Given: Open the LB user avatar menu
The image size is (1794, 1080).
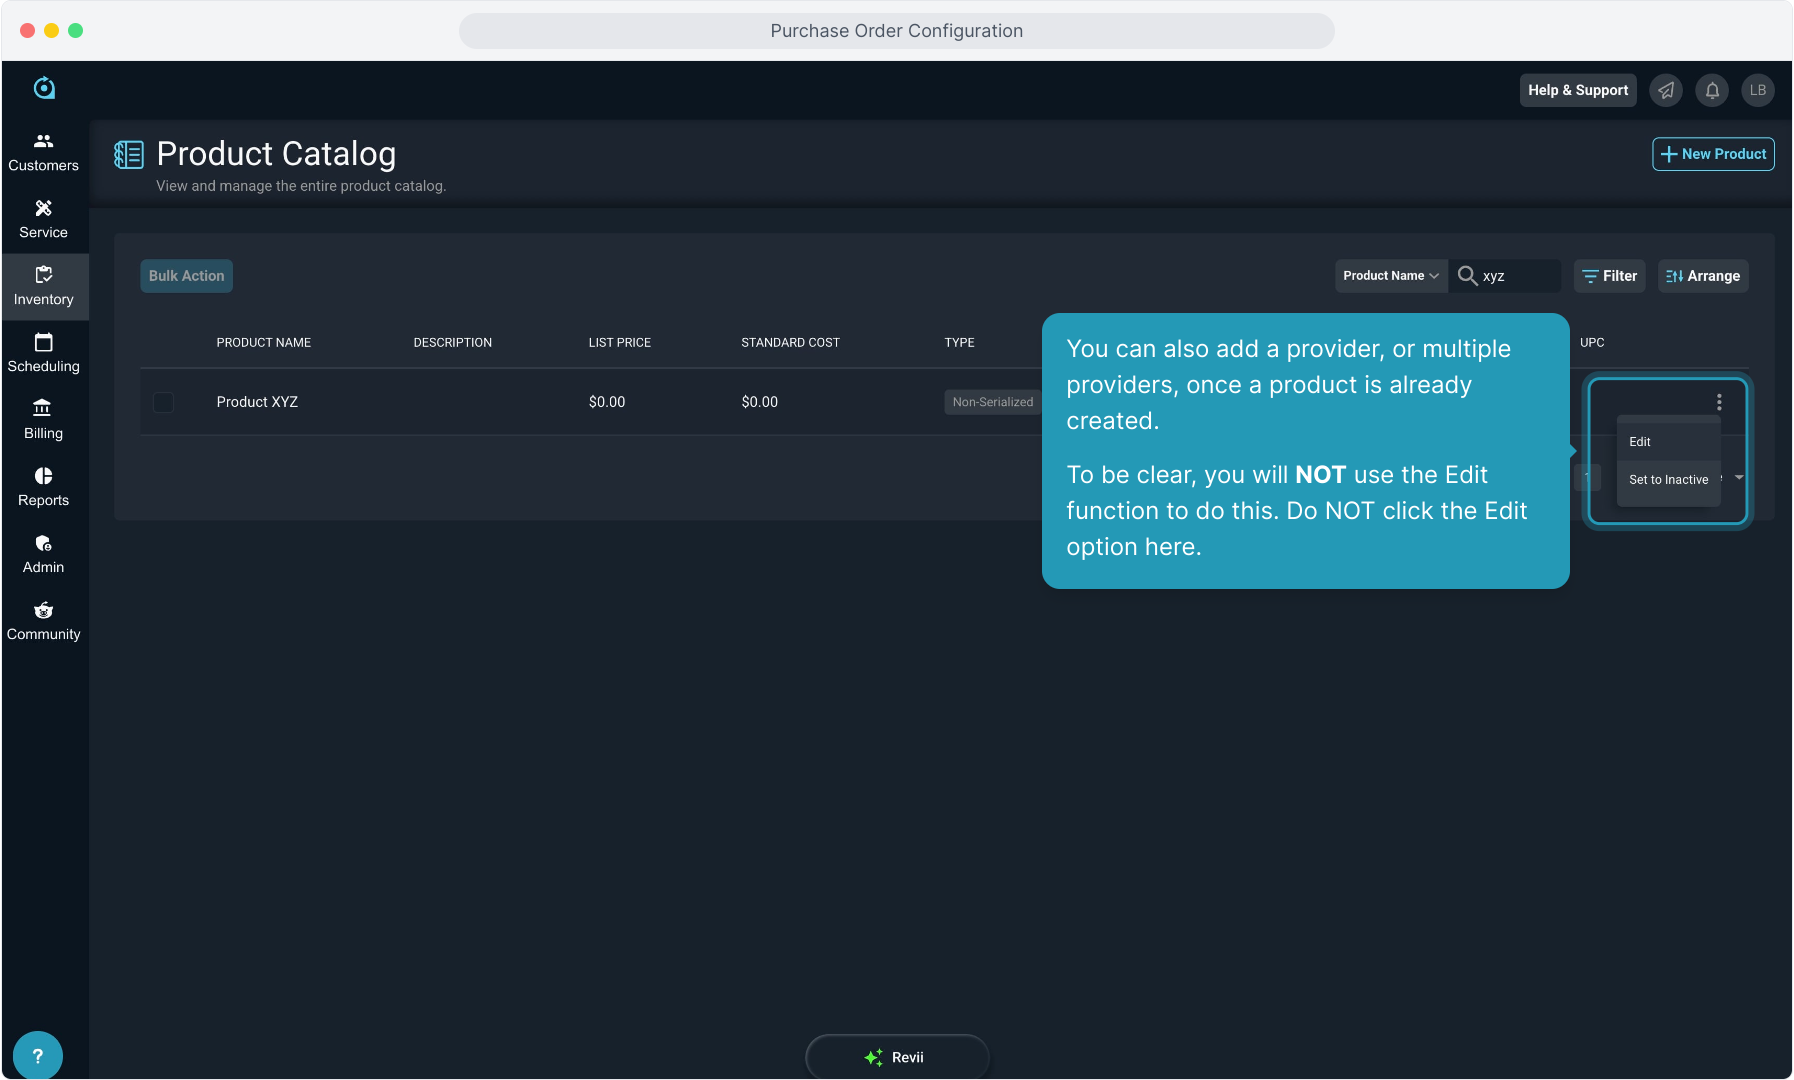Looking at the screenshot, I should pyautogui.click(x=1757, y=90).
